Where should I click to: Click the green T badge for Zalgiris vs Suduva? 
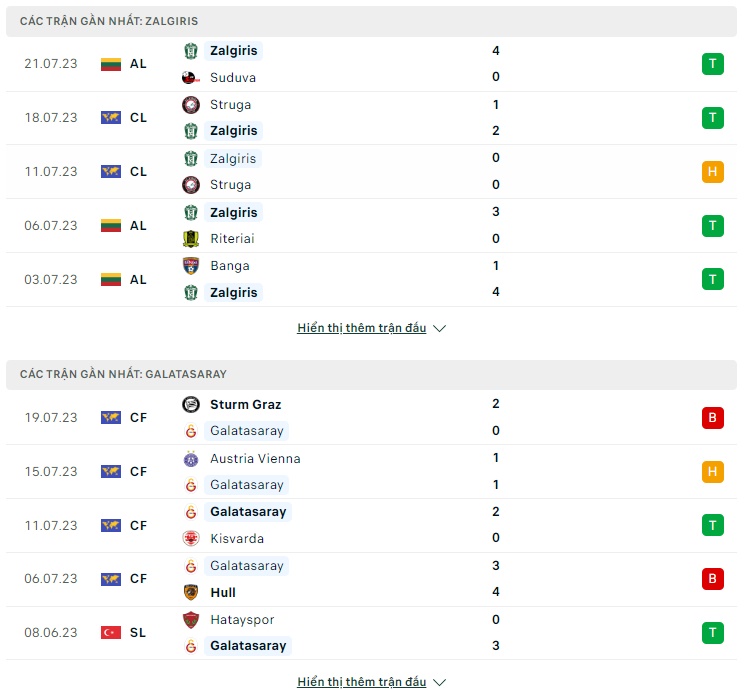pyautogui.click(x=712, y=64)
